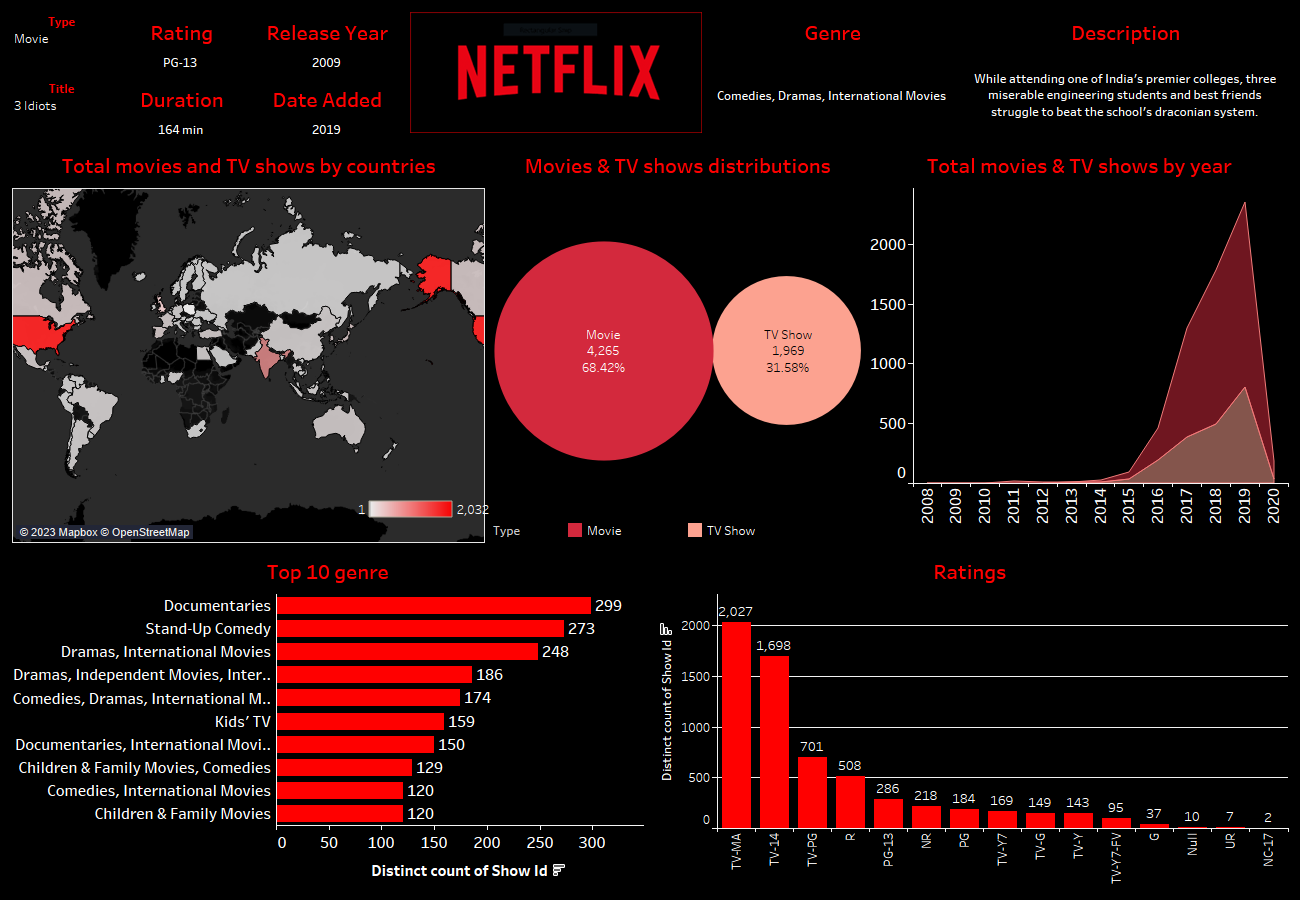Click the sort icon beside "Distinct count of Show Id" axis
1300x900 pixels.
coord(559,870)
